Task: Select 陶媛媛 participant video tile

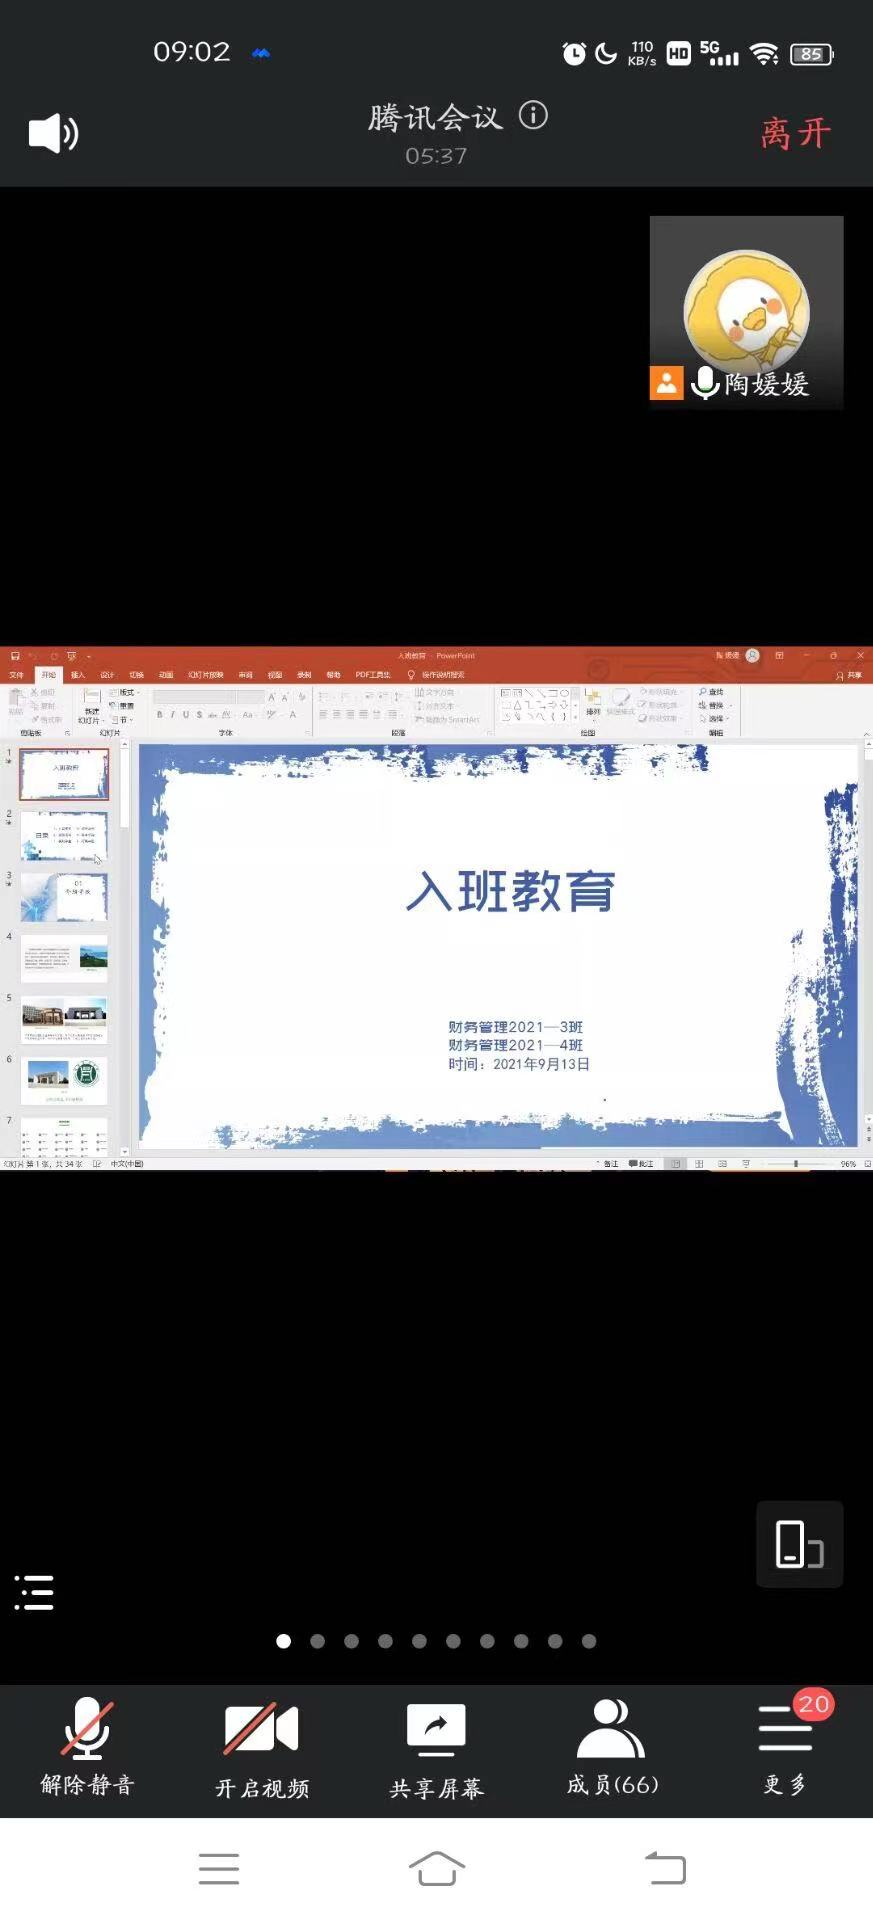Action: pyautogui.click(x=746, y=312)
